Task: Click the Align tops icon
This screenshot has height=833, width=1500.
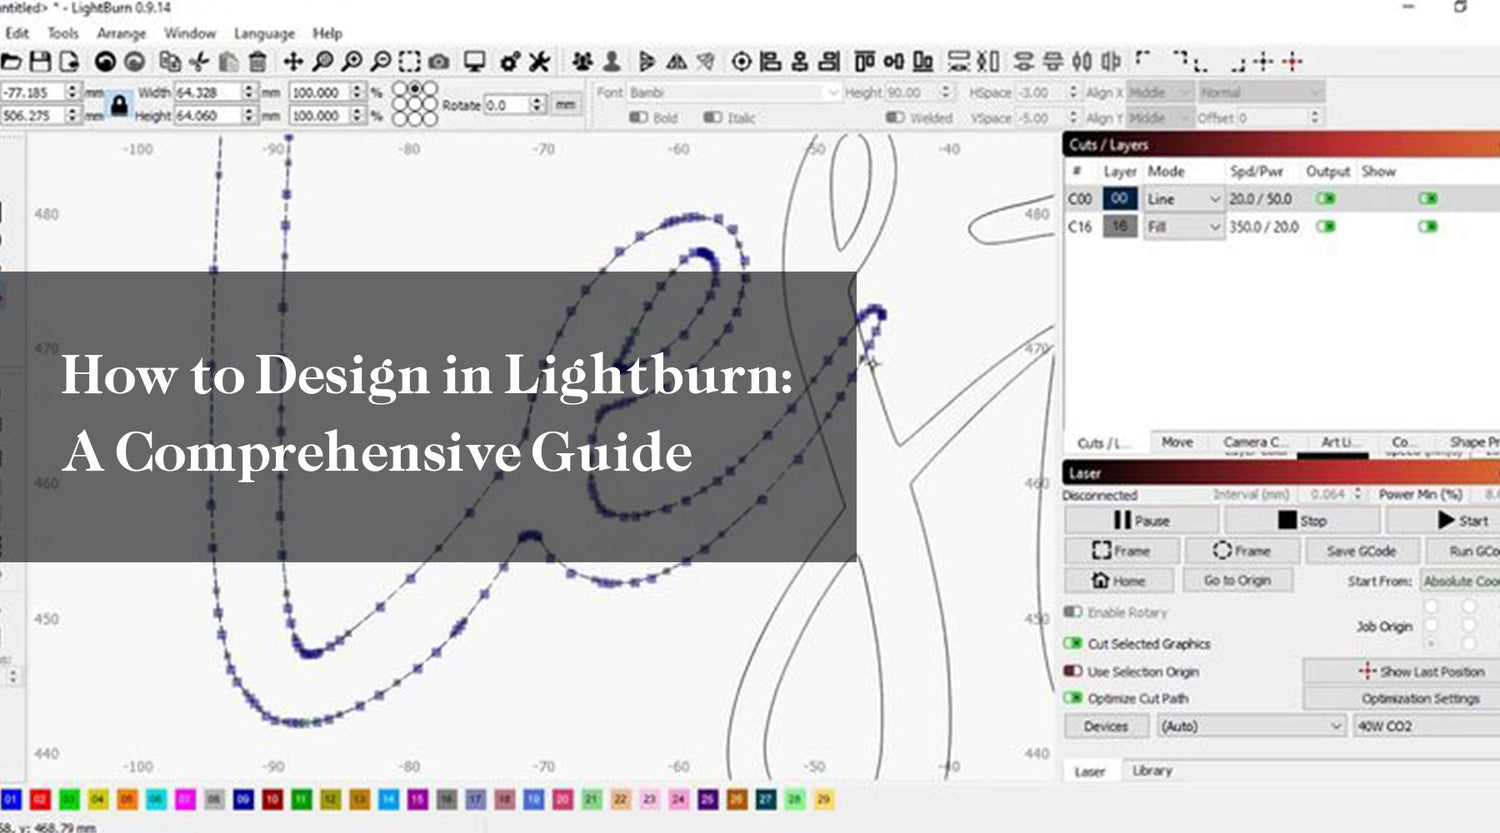Action: click(865, 62)
